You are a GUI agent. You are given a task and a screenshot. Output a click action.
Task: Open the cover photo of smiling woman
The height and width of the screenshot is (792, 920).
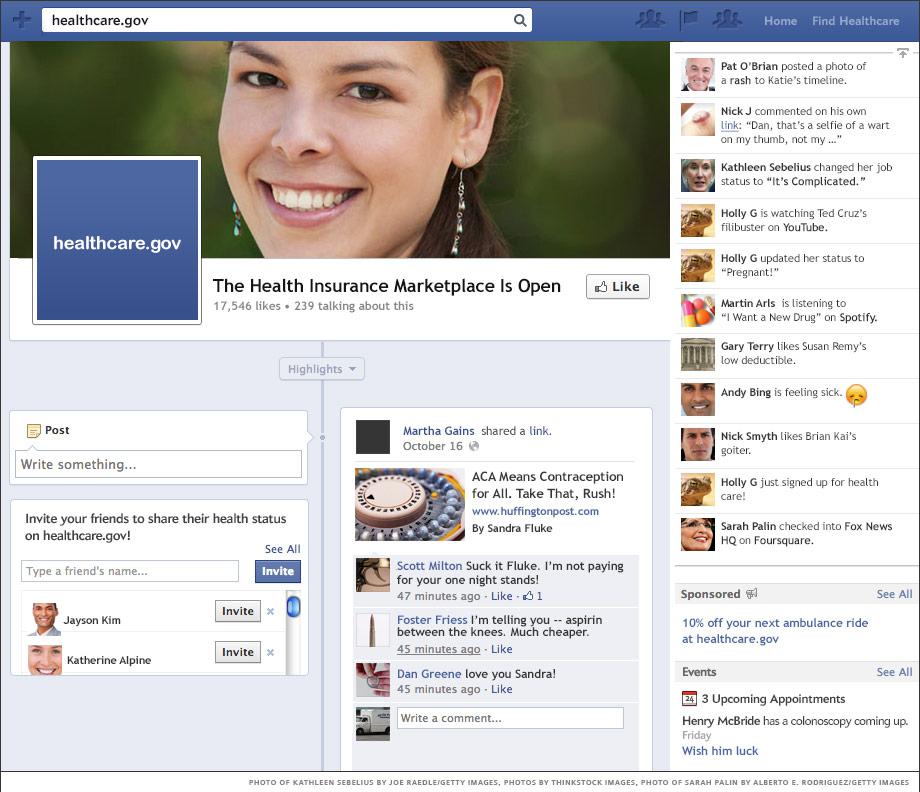pos(340,150)
